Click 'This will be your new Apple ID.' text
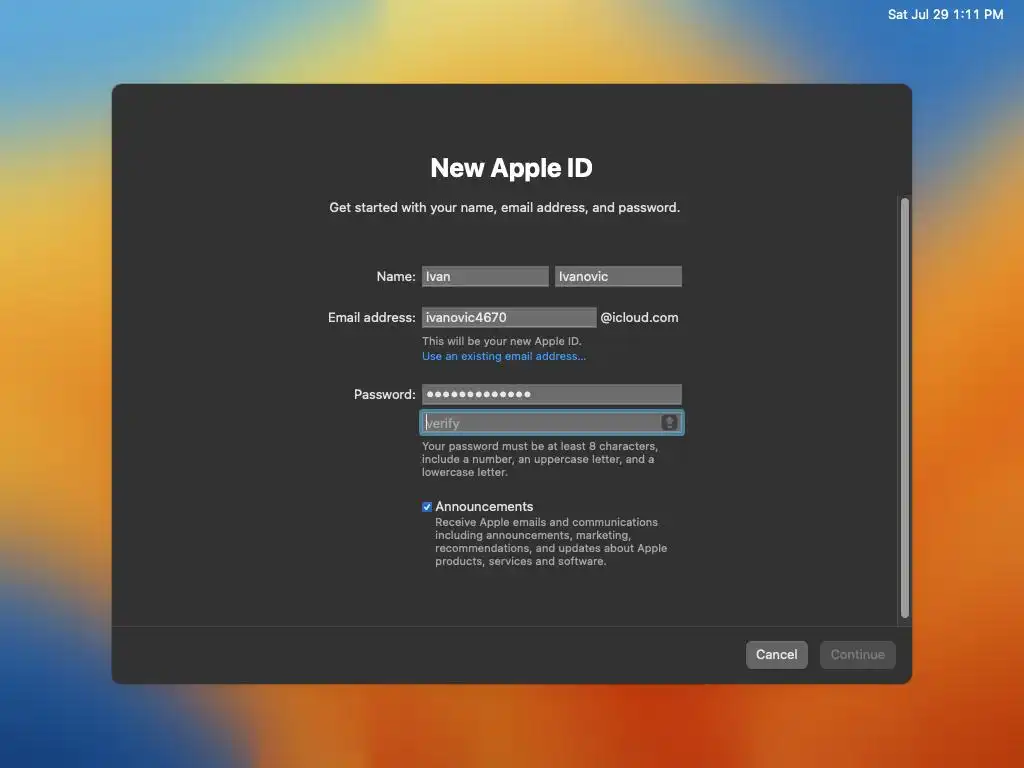 (502, 341)
